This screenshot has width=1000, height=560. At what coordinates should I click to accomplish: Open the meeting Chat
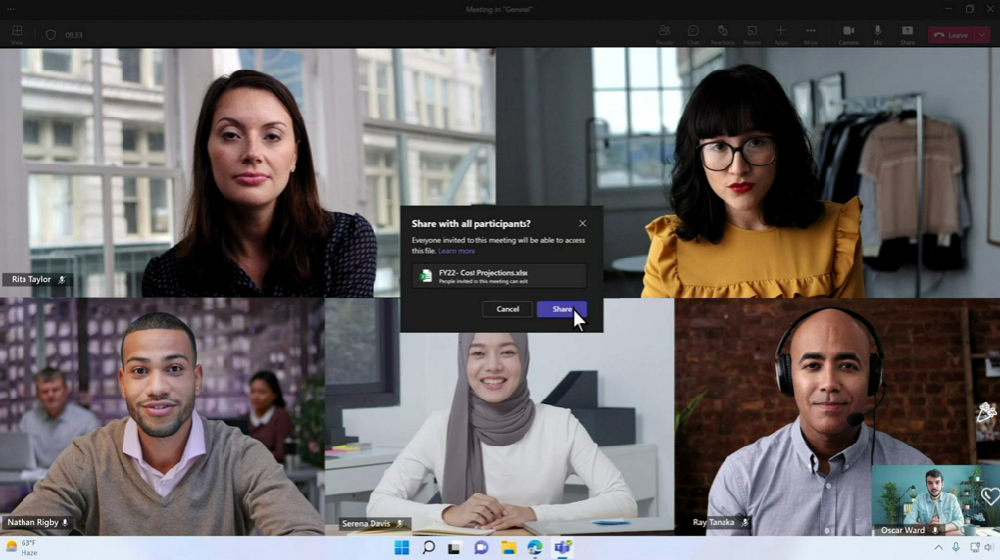coord(693,34)
